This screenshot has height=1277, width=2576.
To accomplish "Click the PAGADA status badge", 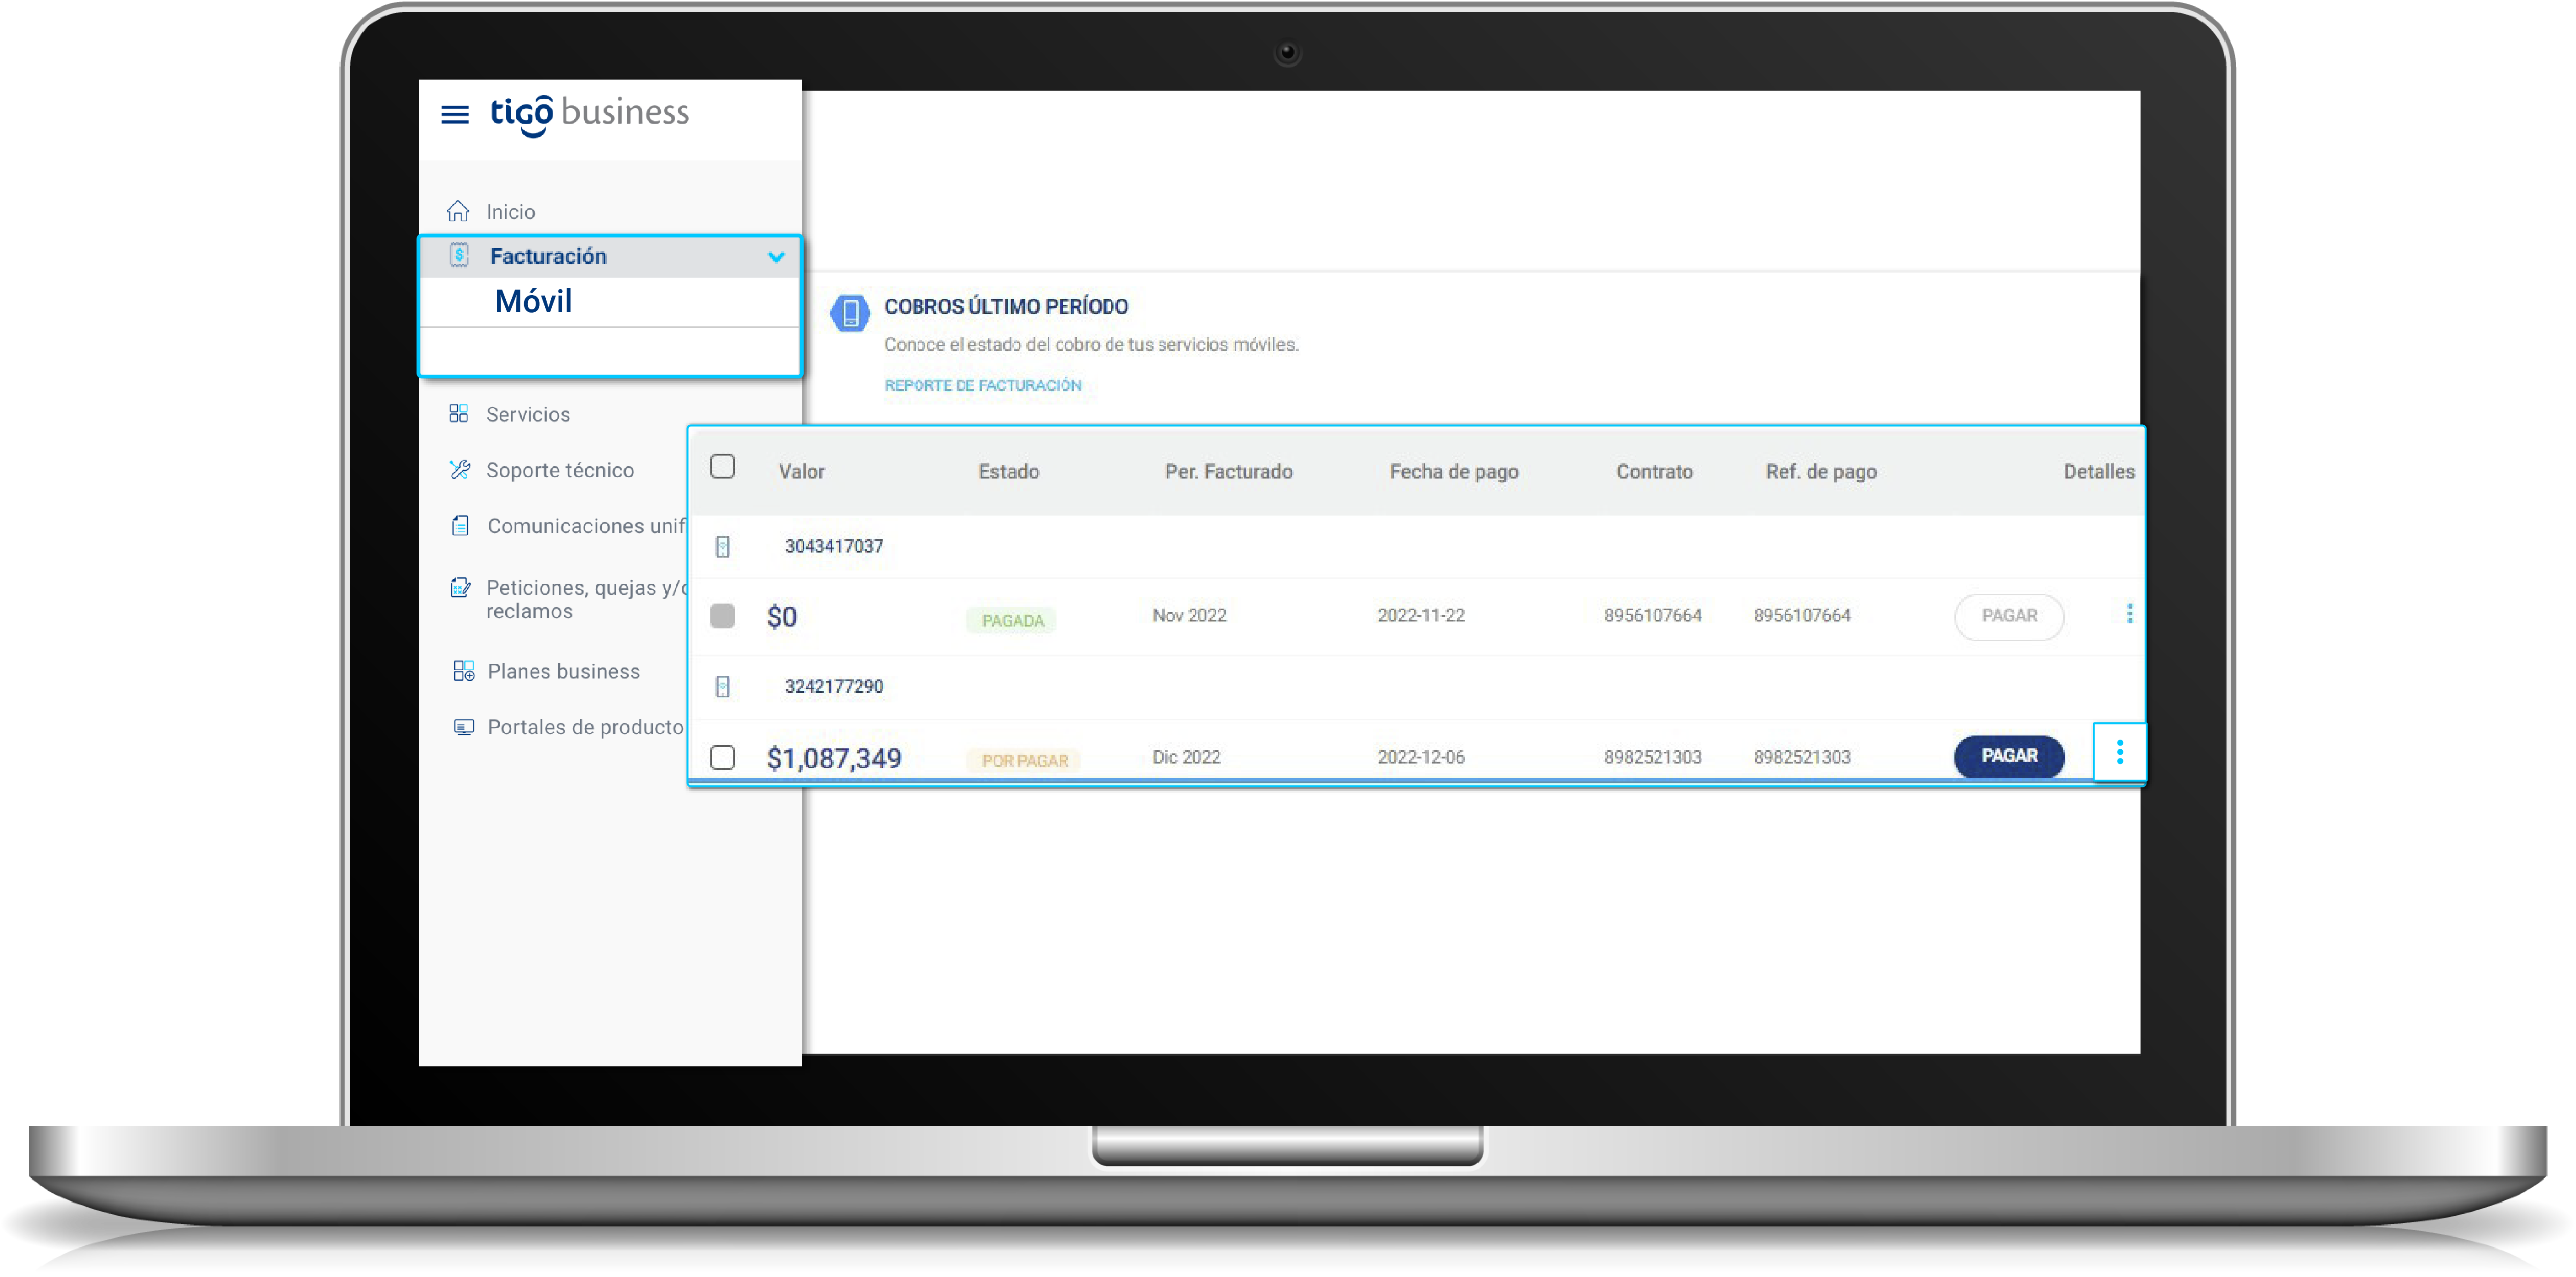I will [1012, 620].
